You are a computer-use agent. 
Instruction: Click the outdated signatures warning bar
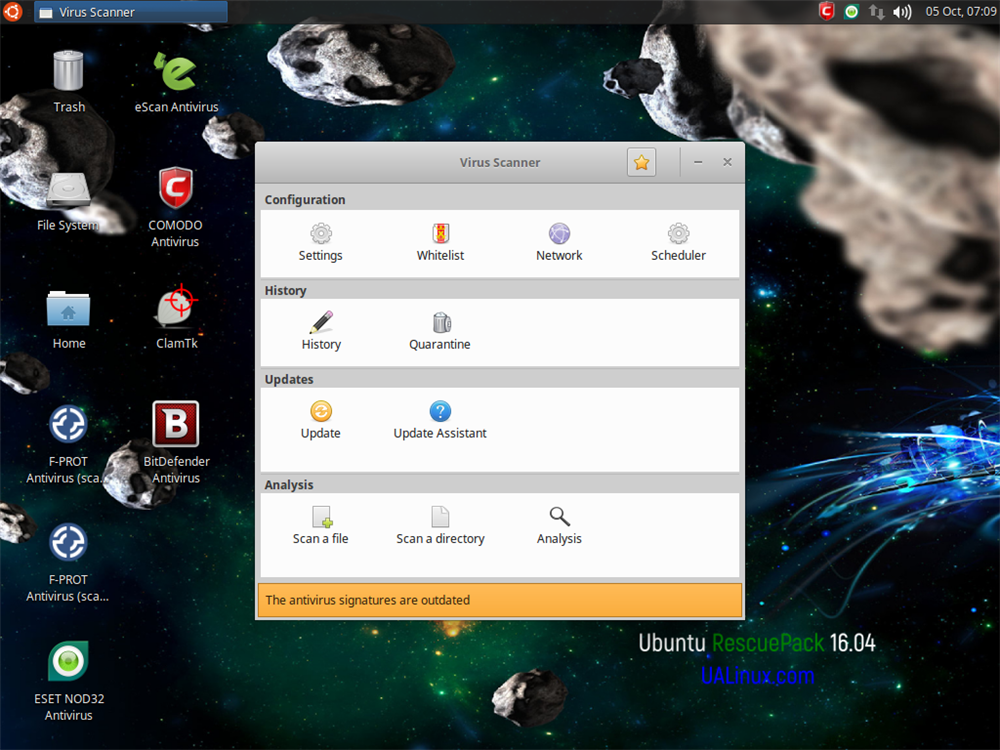click(500, 600)
